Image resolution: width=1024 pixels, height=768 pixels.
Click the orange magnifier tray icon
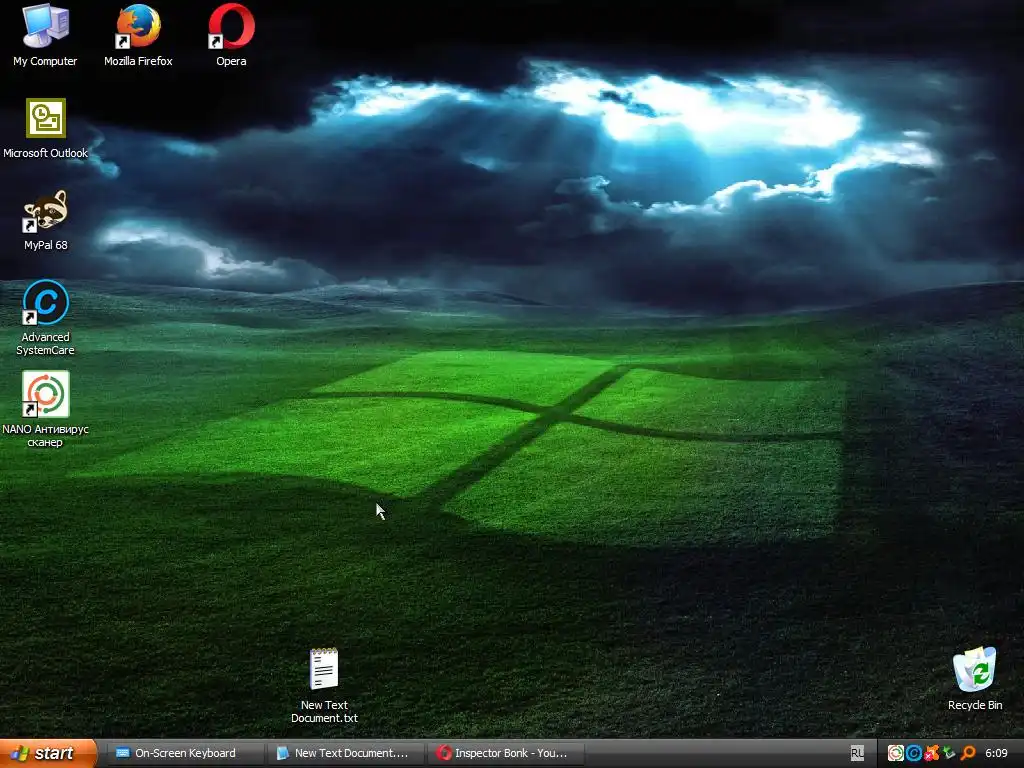coord(968,754)
